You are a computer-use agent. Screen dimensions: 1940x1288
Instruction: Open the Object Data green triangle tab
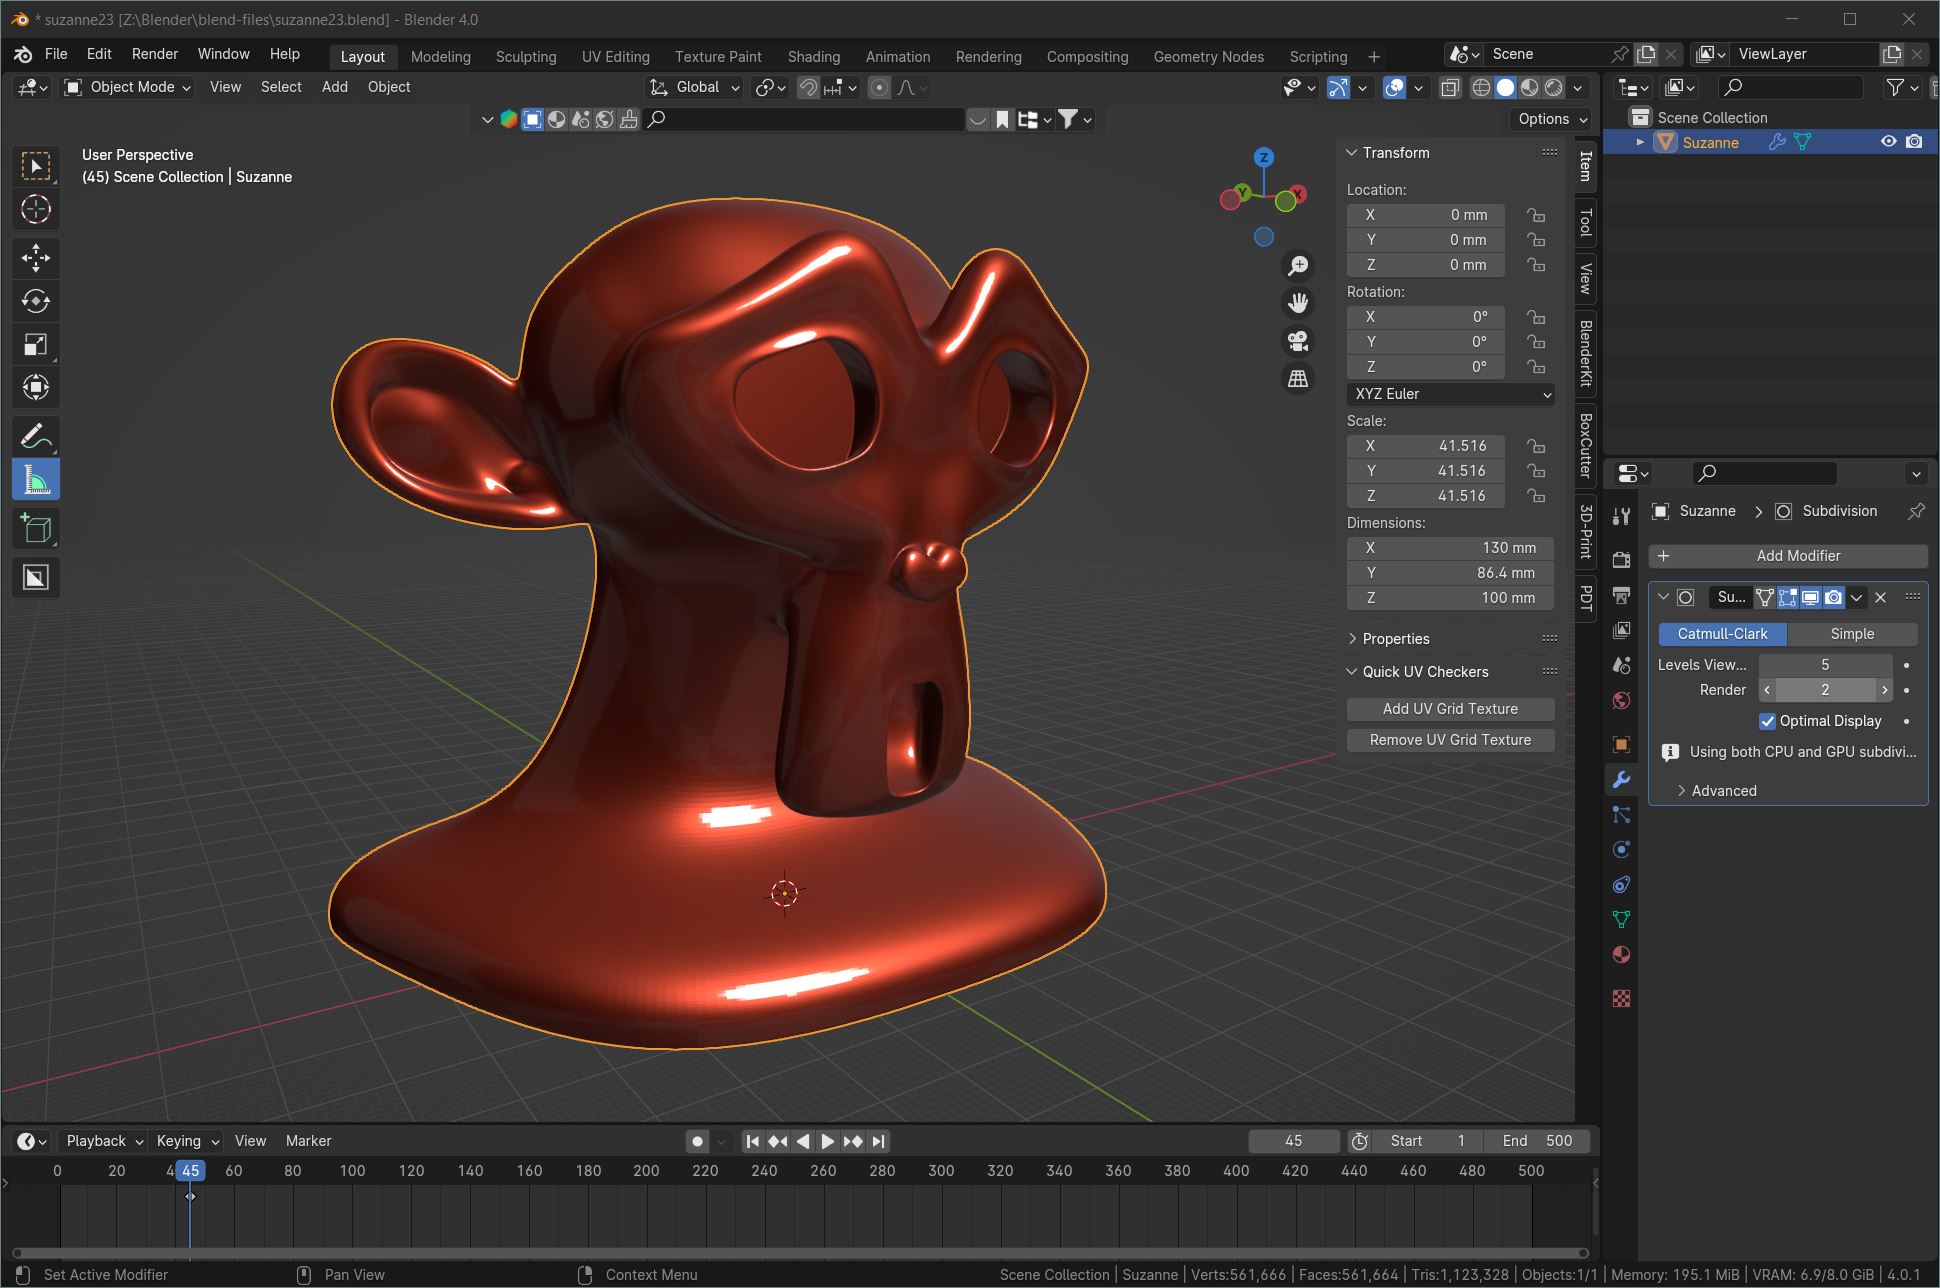1622,919
